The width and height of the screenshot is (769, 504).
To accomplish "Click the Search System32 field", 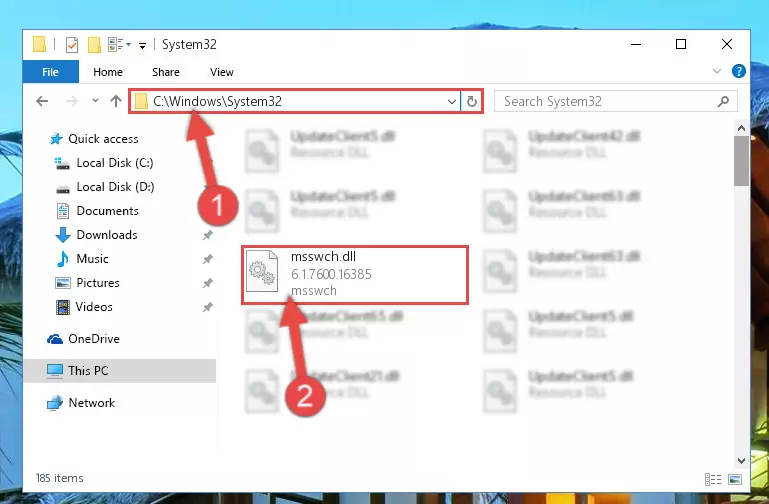I will pyautogui.click(x=615, y=101).
